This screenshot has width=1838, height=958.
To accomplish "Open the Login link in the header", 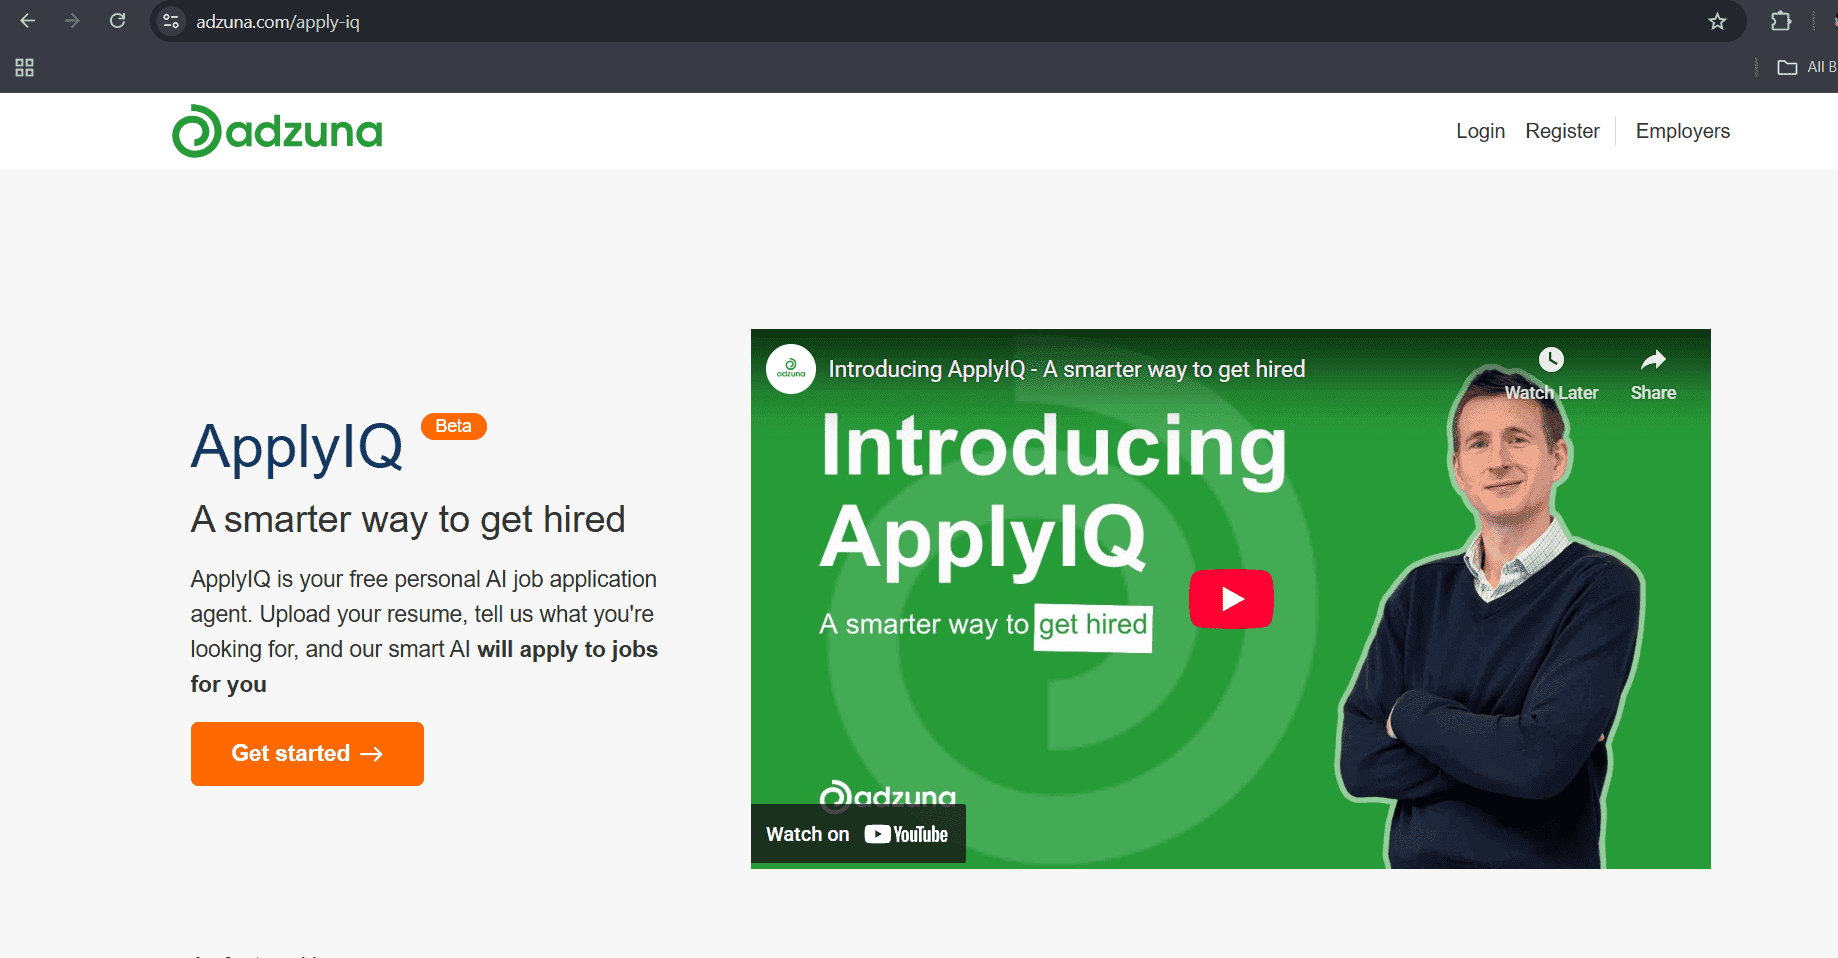I will click(1480, 131).
